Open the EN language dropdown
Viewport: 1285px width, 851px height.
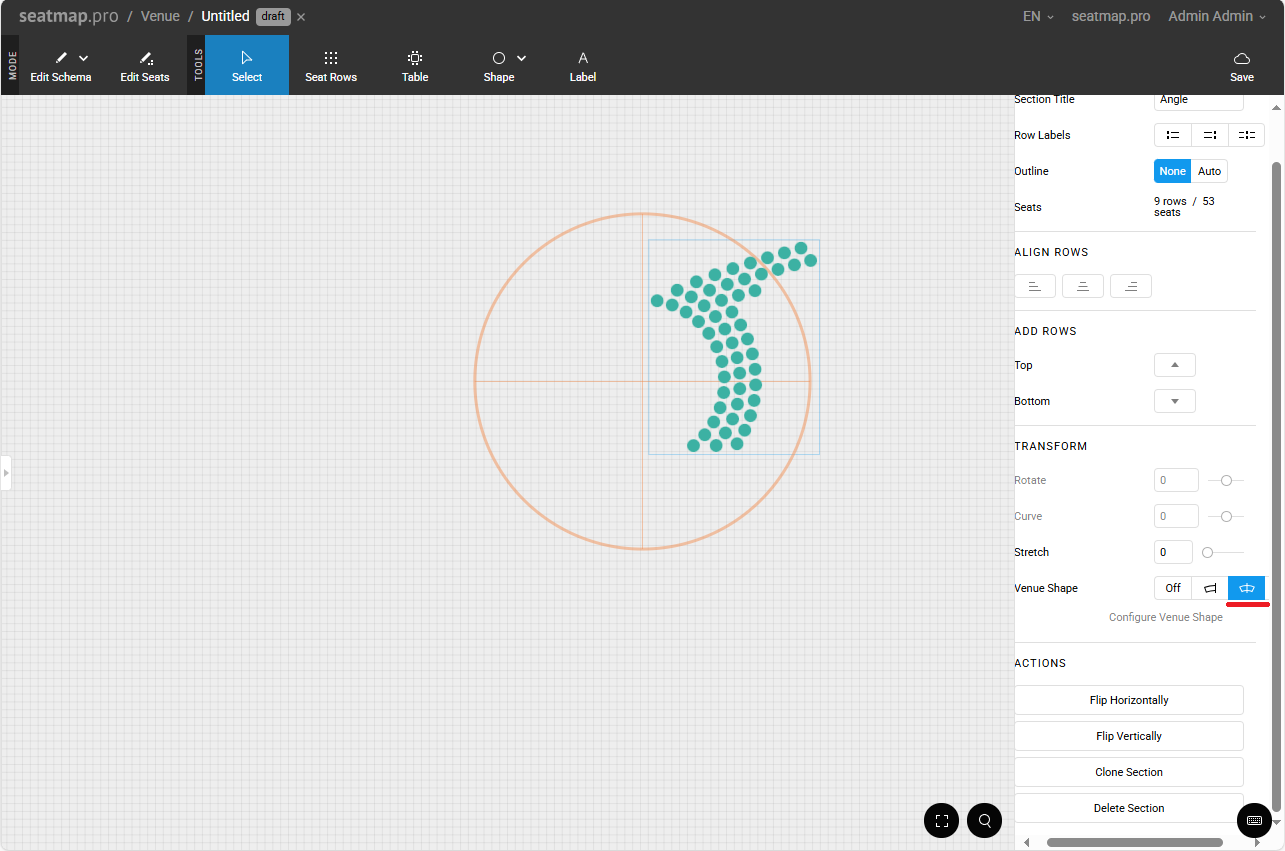pos(1038,17)
